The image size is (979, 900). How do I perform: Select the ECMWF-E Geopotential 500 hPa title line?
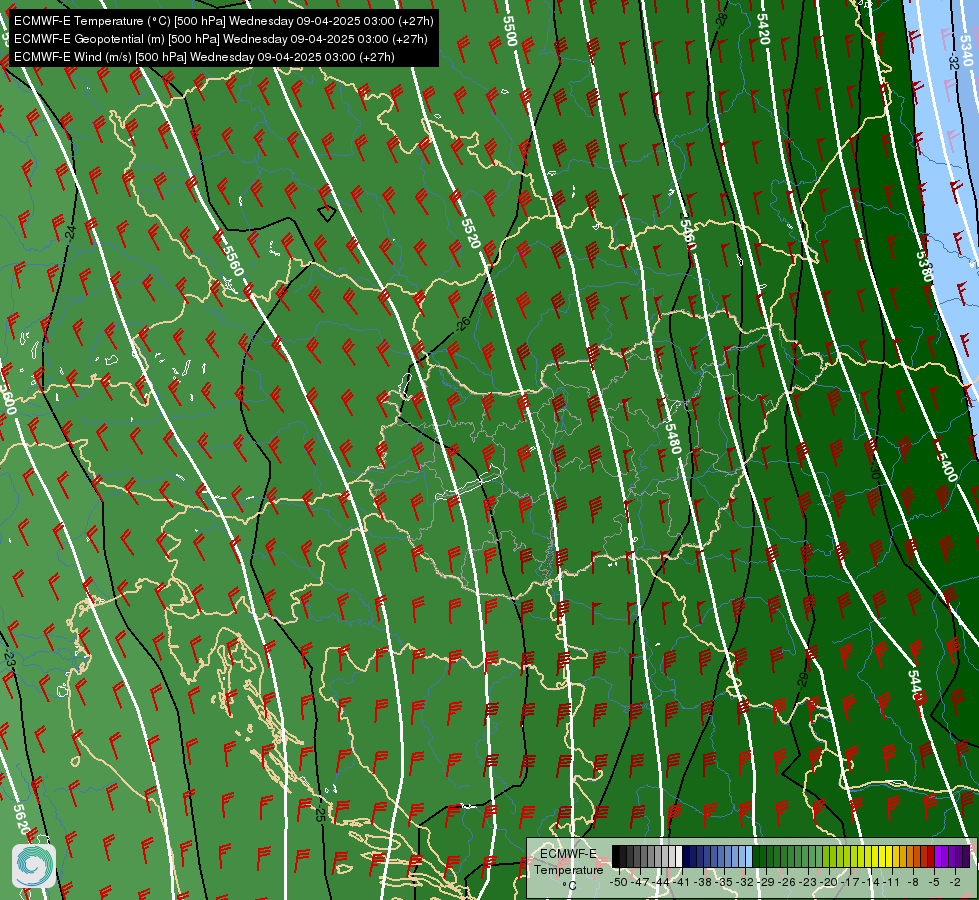(220, 39)
